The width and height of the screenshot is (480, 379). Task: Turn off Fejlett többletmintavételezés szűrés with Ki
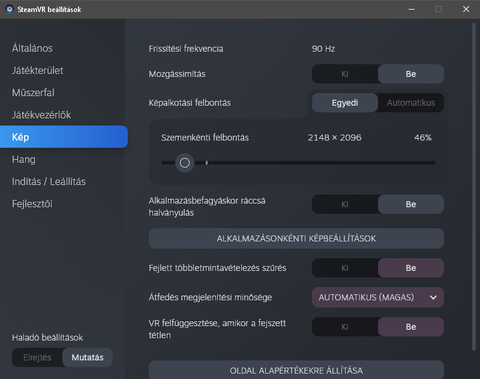pos(345,268)
